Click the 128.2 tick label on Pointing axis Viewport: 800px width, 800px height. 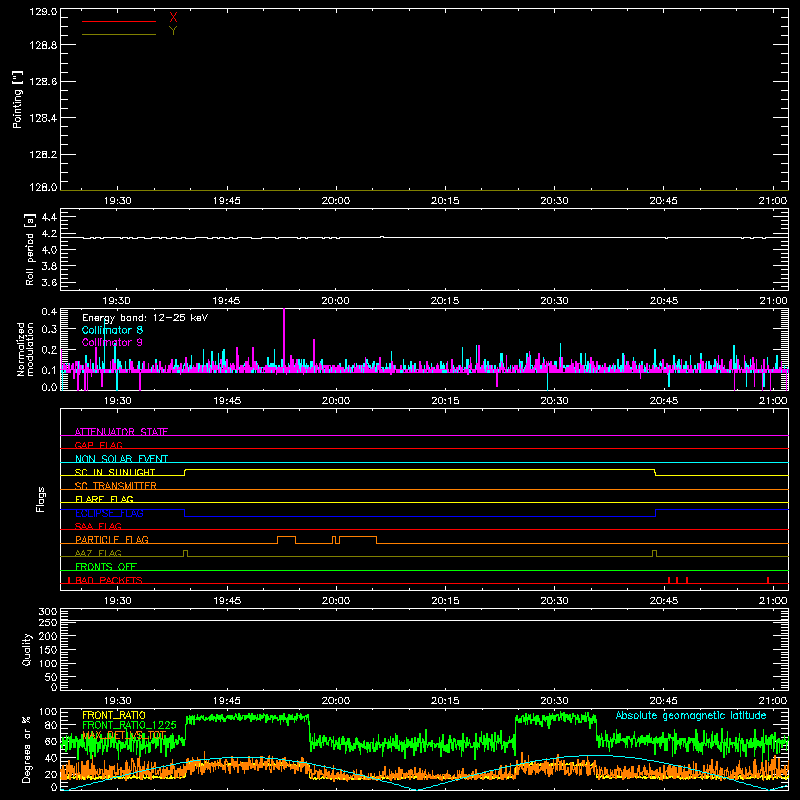tap(43, 154)
